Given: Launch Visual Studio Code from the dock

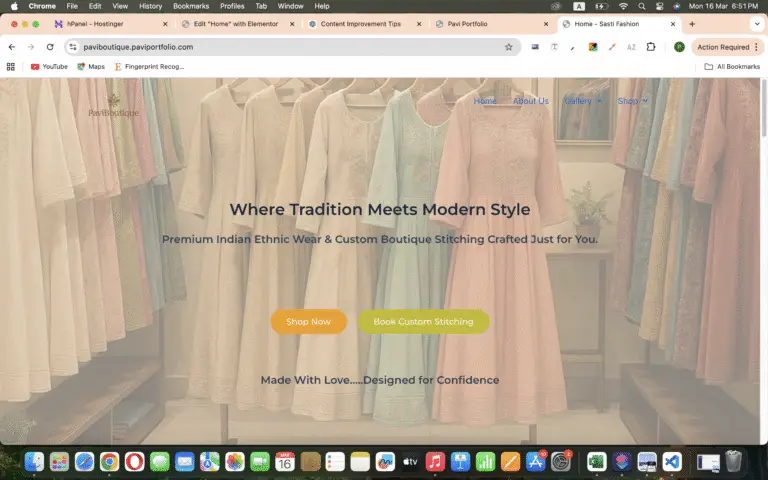Looking at the screenshot, I should (671, 461).
